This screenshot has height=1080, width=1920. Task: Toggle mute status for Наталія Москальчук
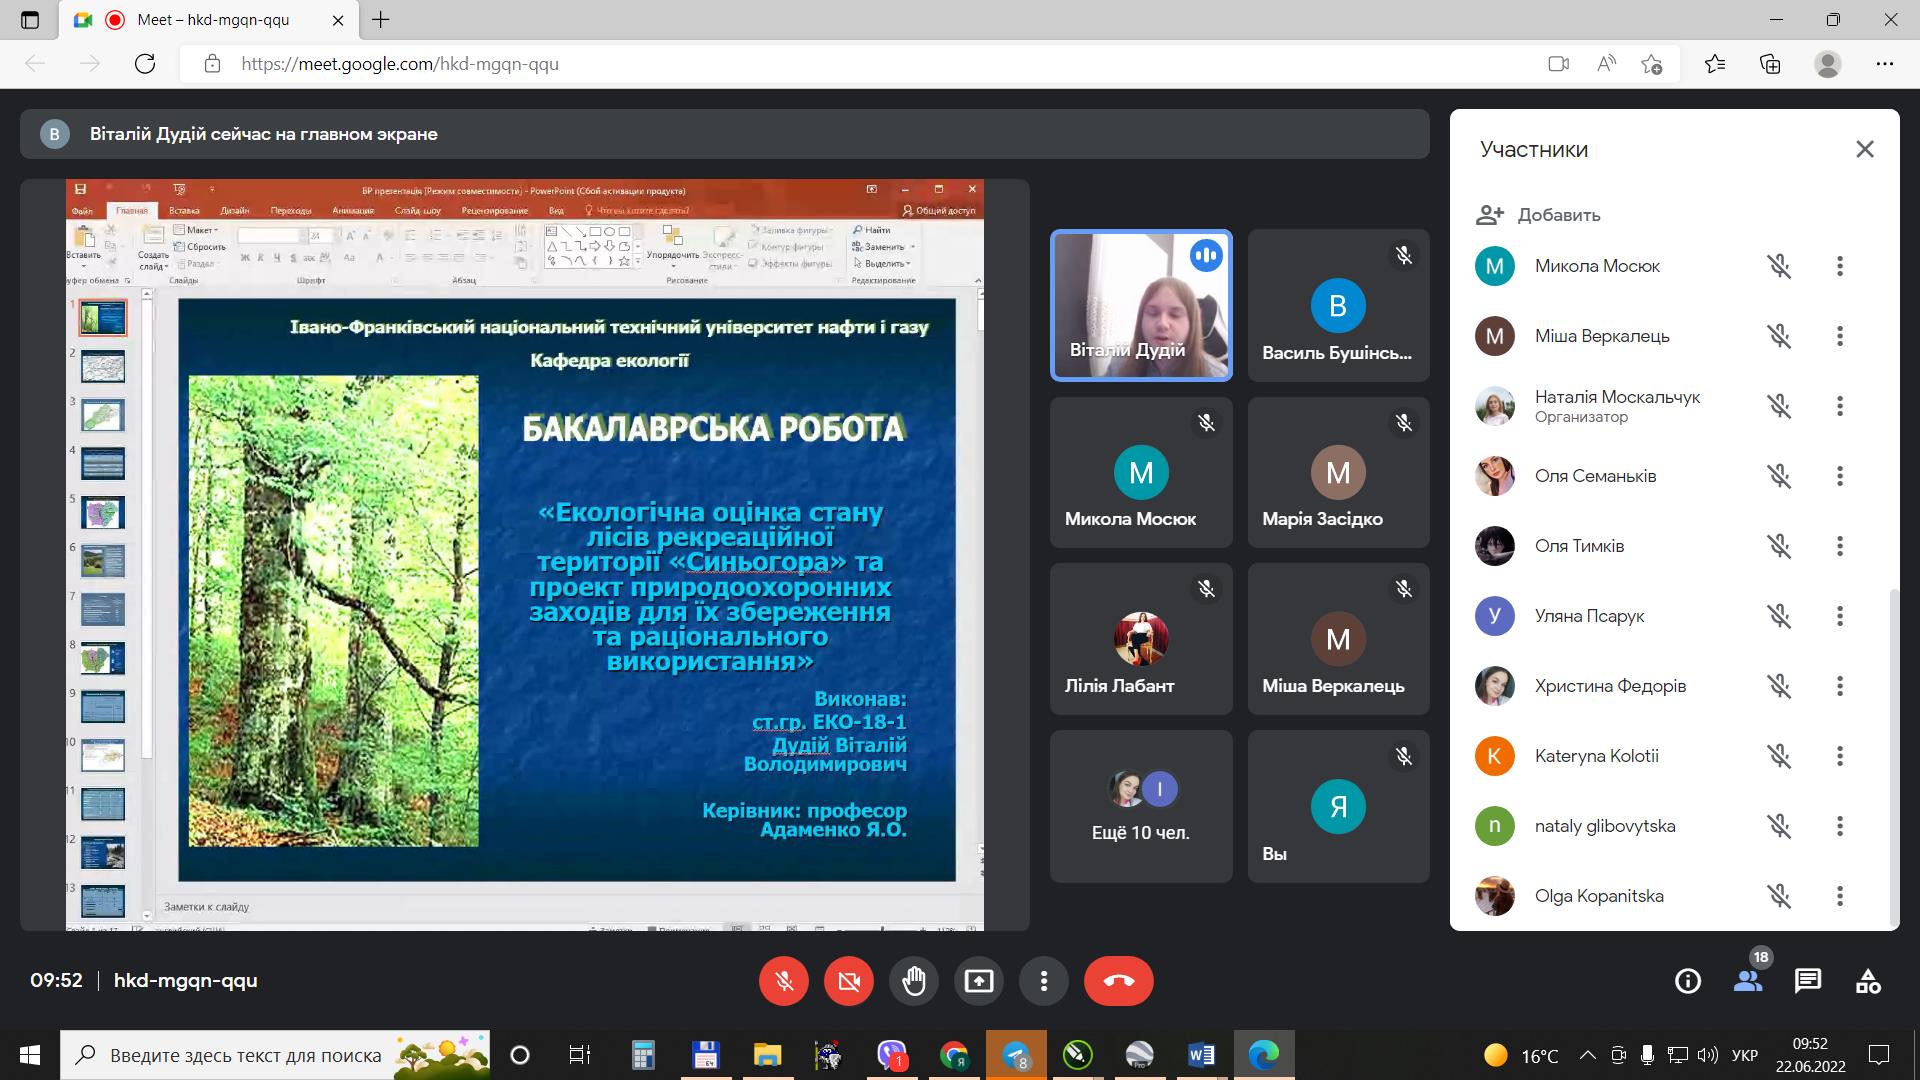coord(1779,406)
